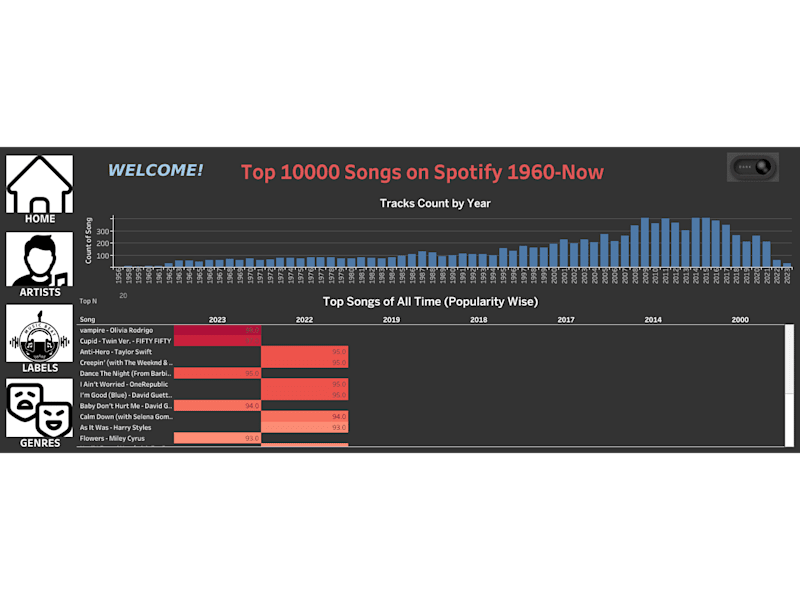This screenshot has width=800, height=600.
Task: Click the Tracks Count by Year title
Action: [435, 204]
